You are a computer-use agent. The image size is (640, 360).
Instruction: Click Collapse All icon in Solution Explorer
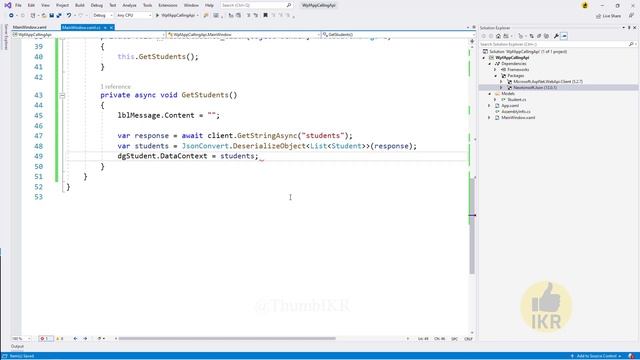pyautogui.click(x=539, y=36)
